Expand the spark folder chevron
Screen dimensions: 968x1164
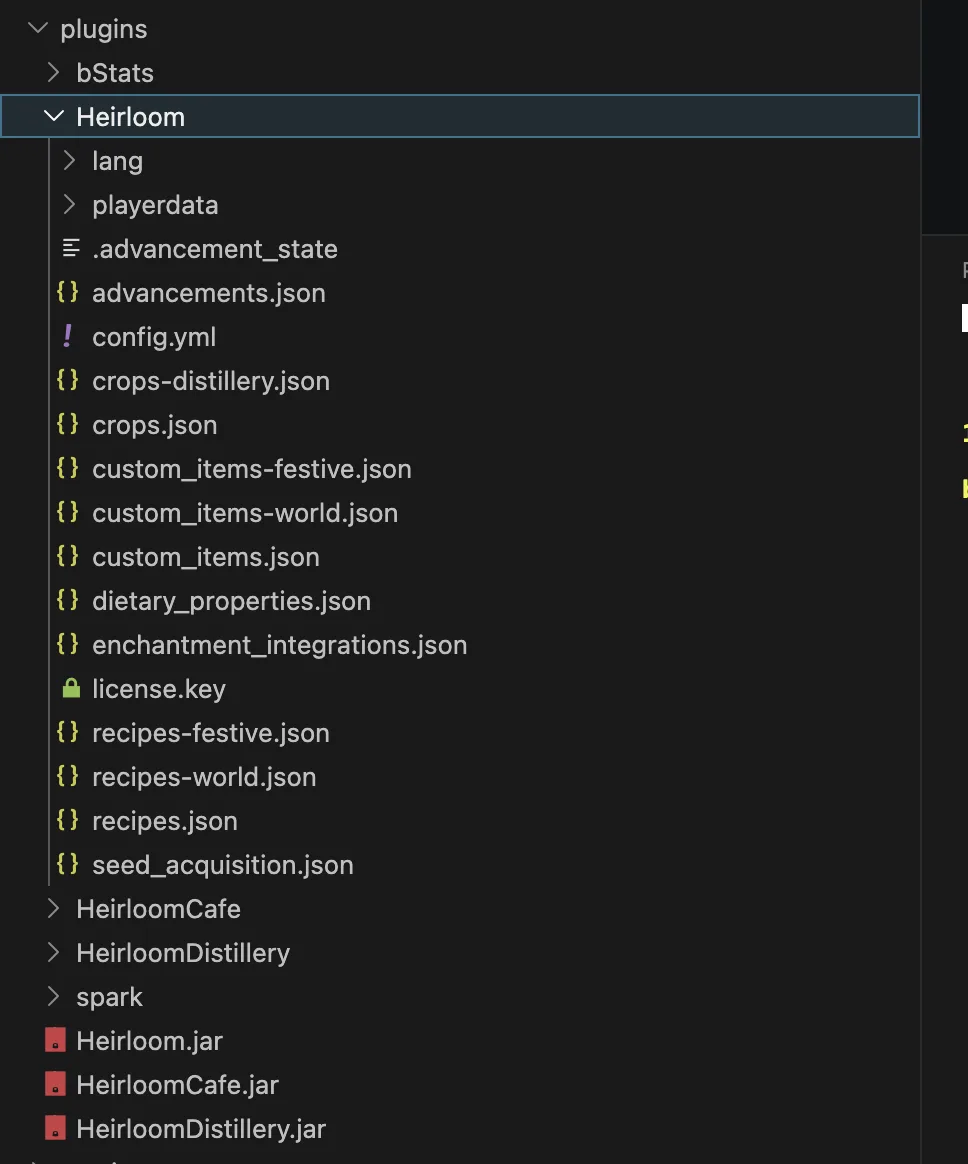53,996
